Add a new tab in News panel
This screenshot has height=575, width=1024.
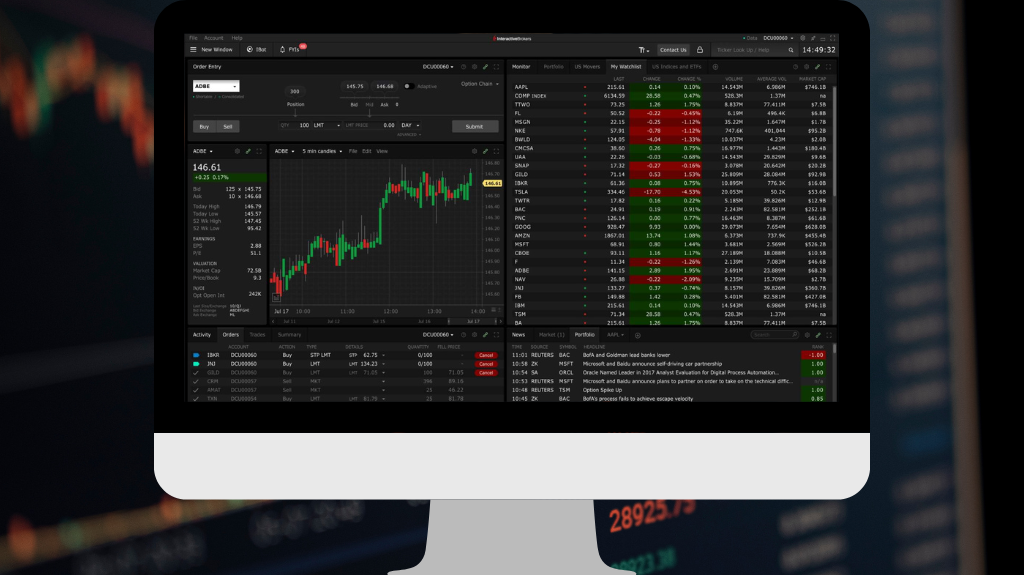(637, 335)
